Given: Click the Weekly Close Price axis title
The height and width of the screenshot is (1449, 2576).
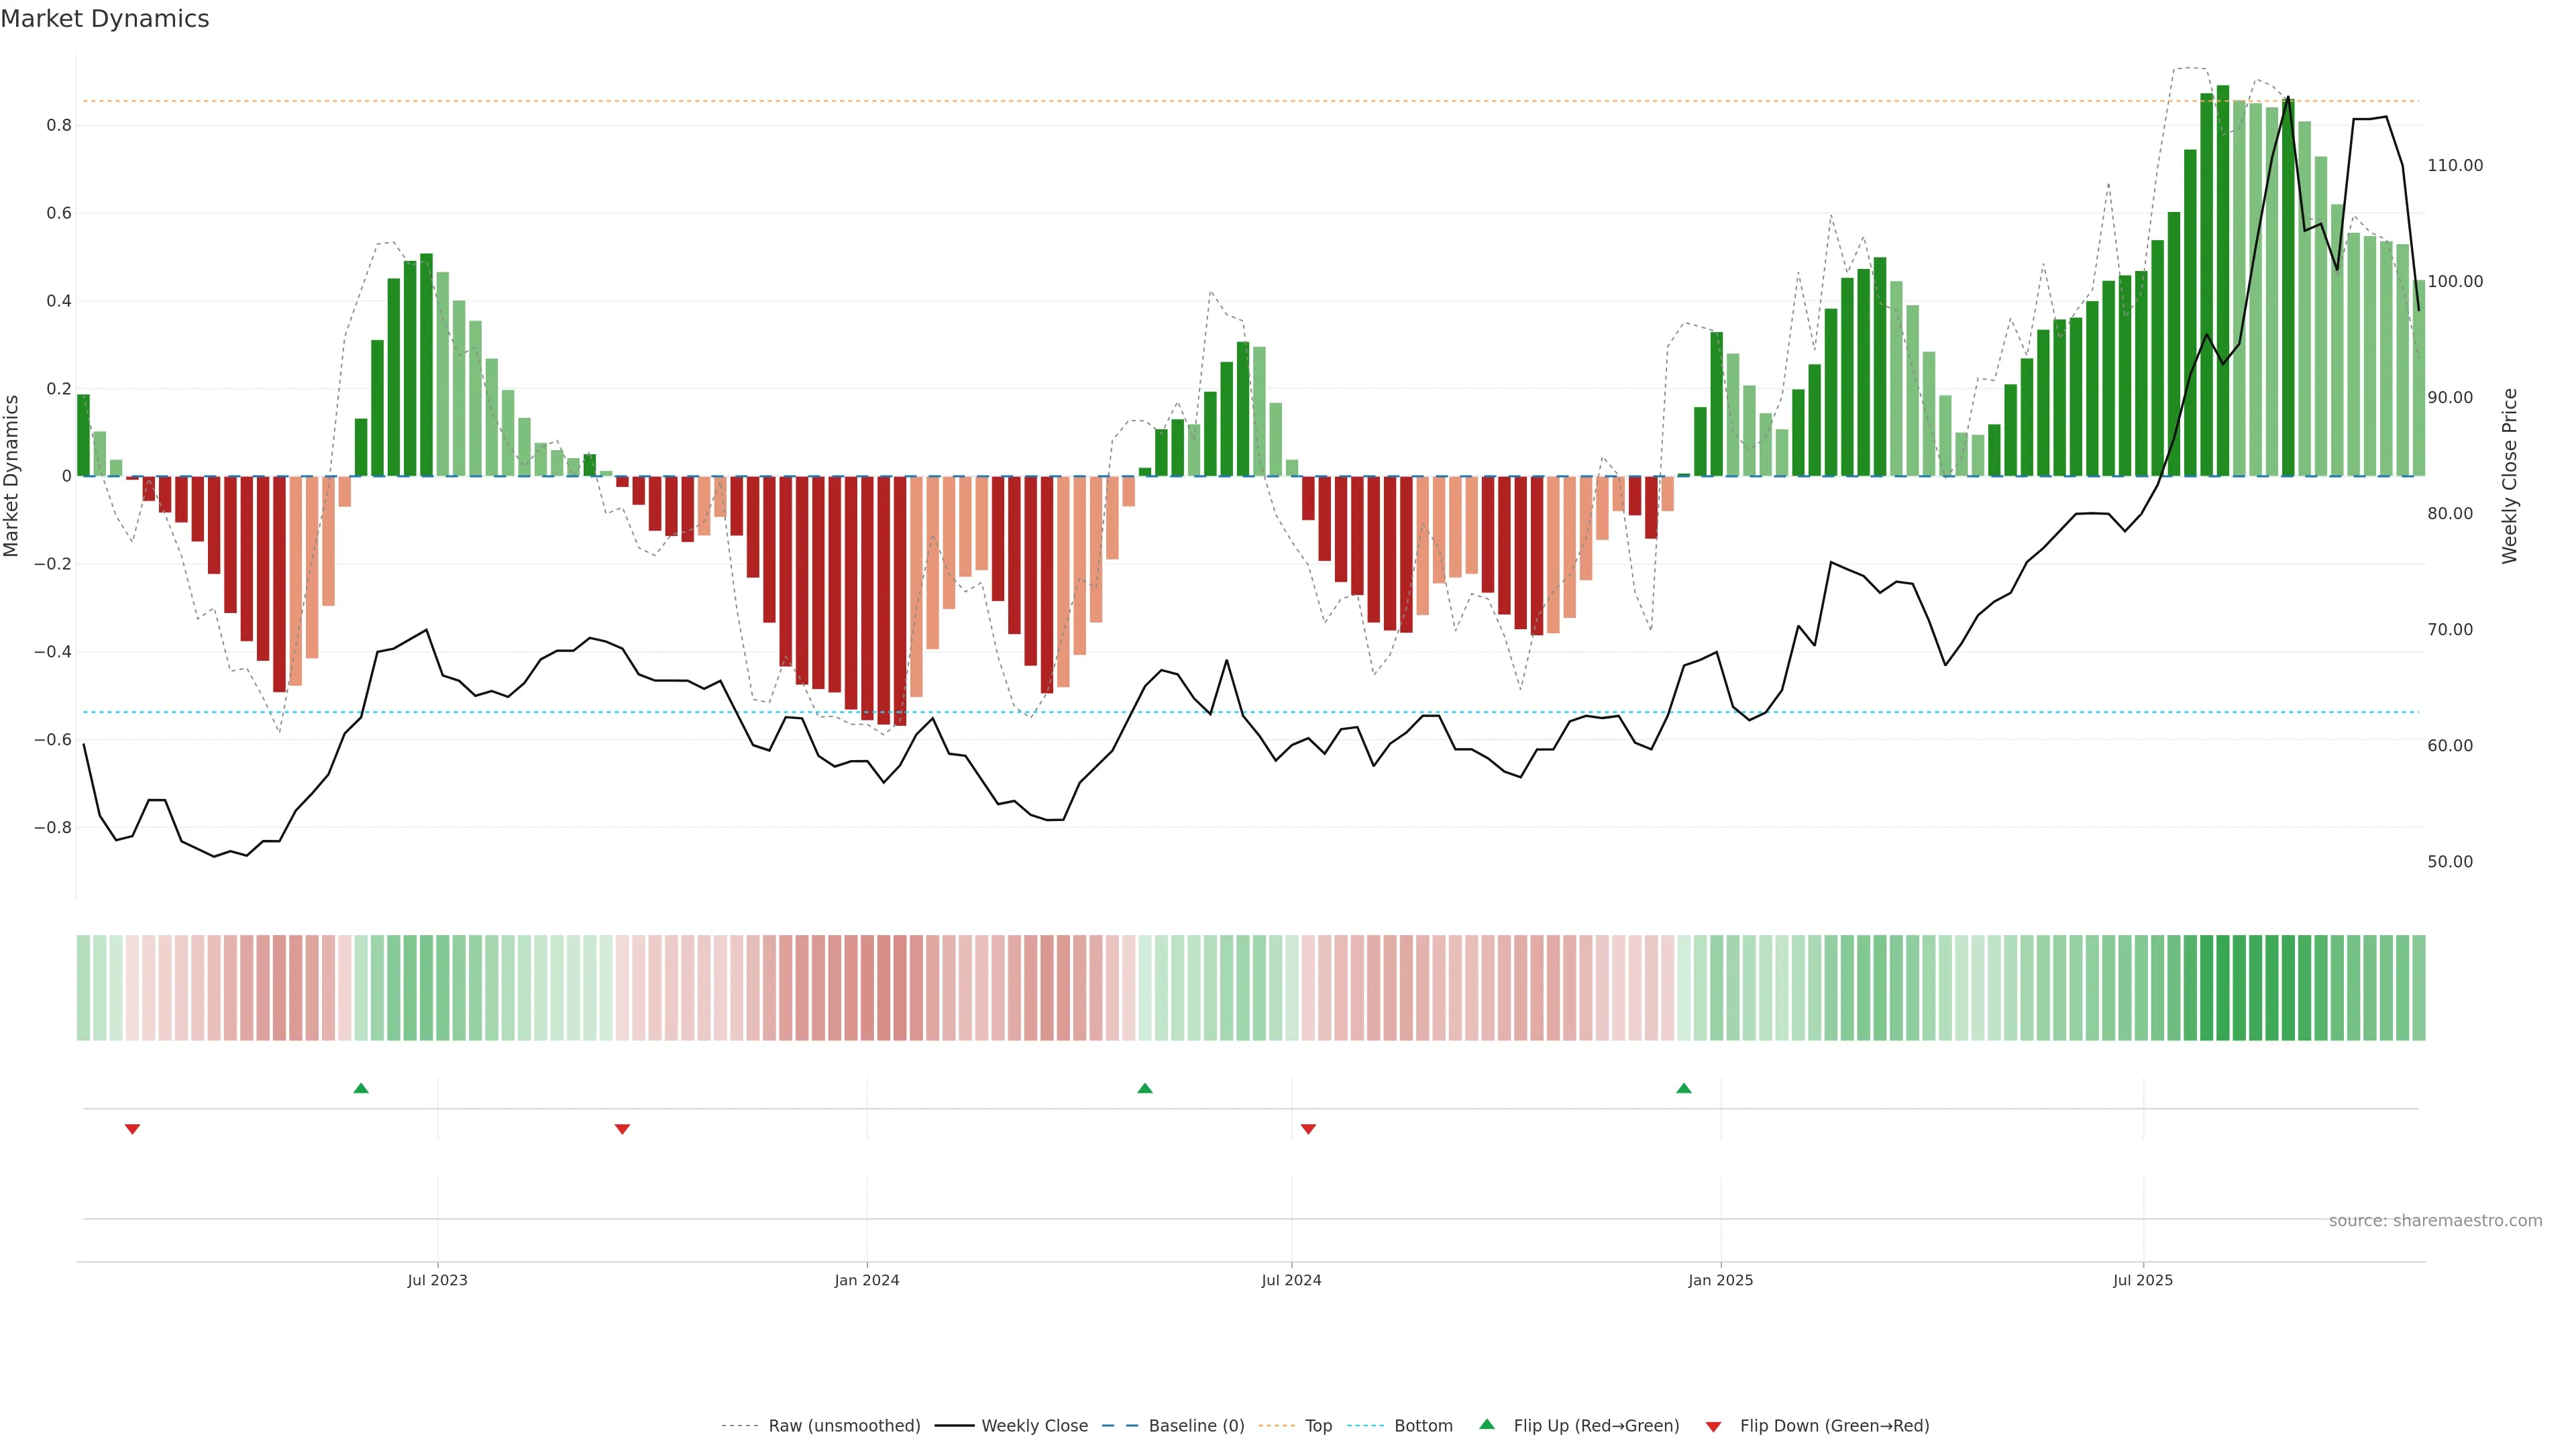Looking at the screenshot, I should 2509,476.
